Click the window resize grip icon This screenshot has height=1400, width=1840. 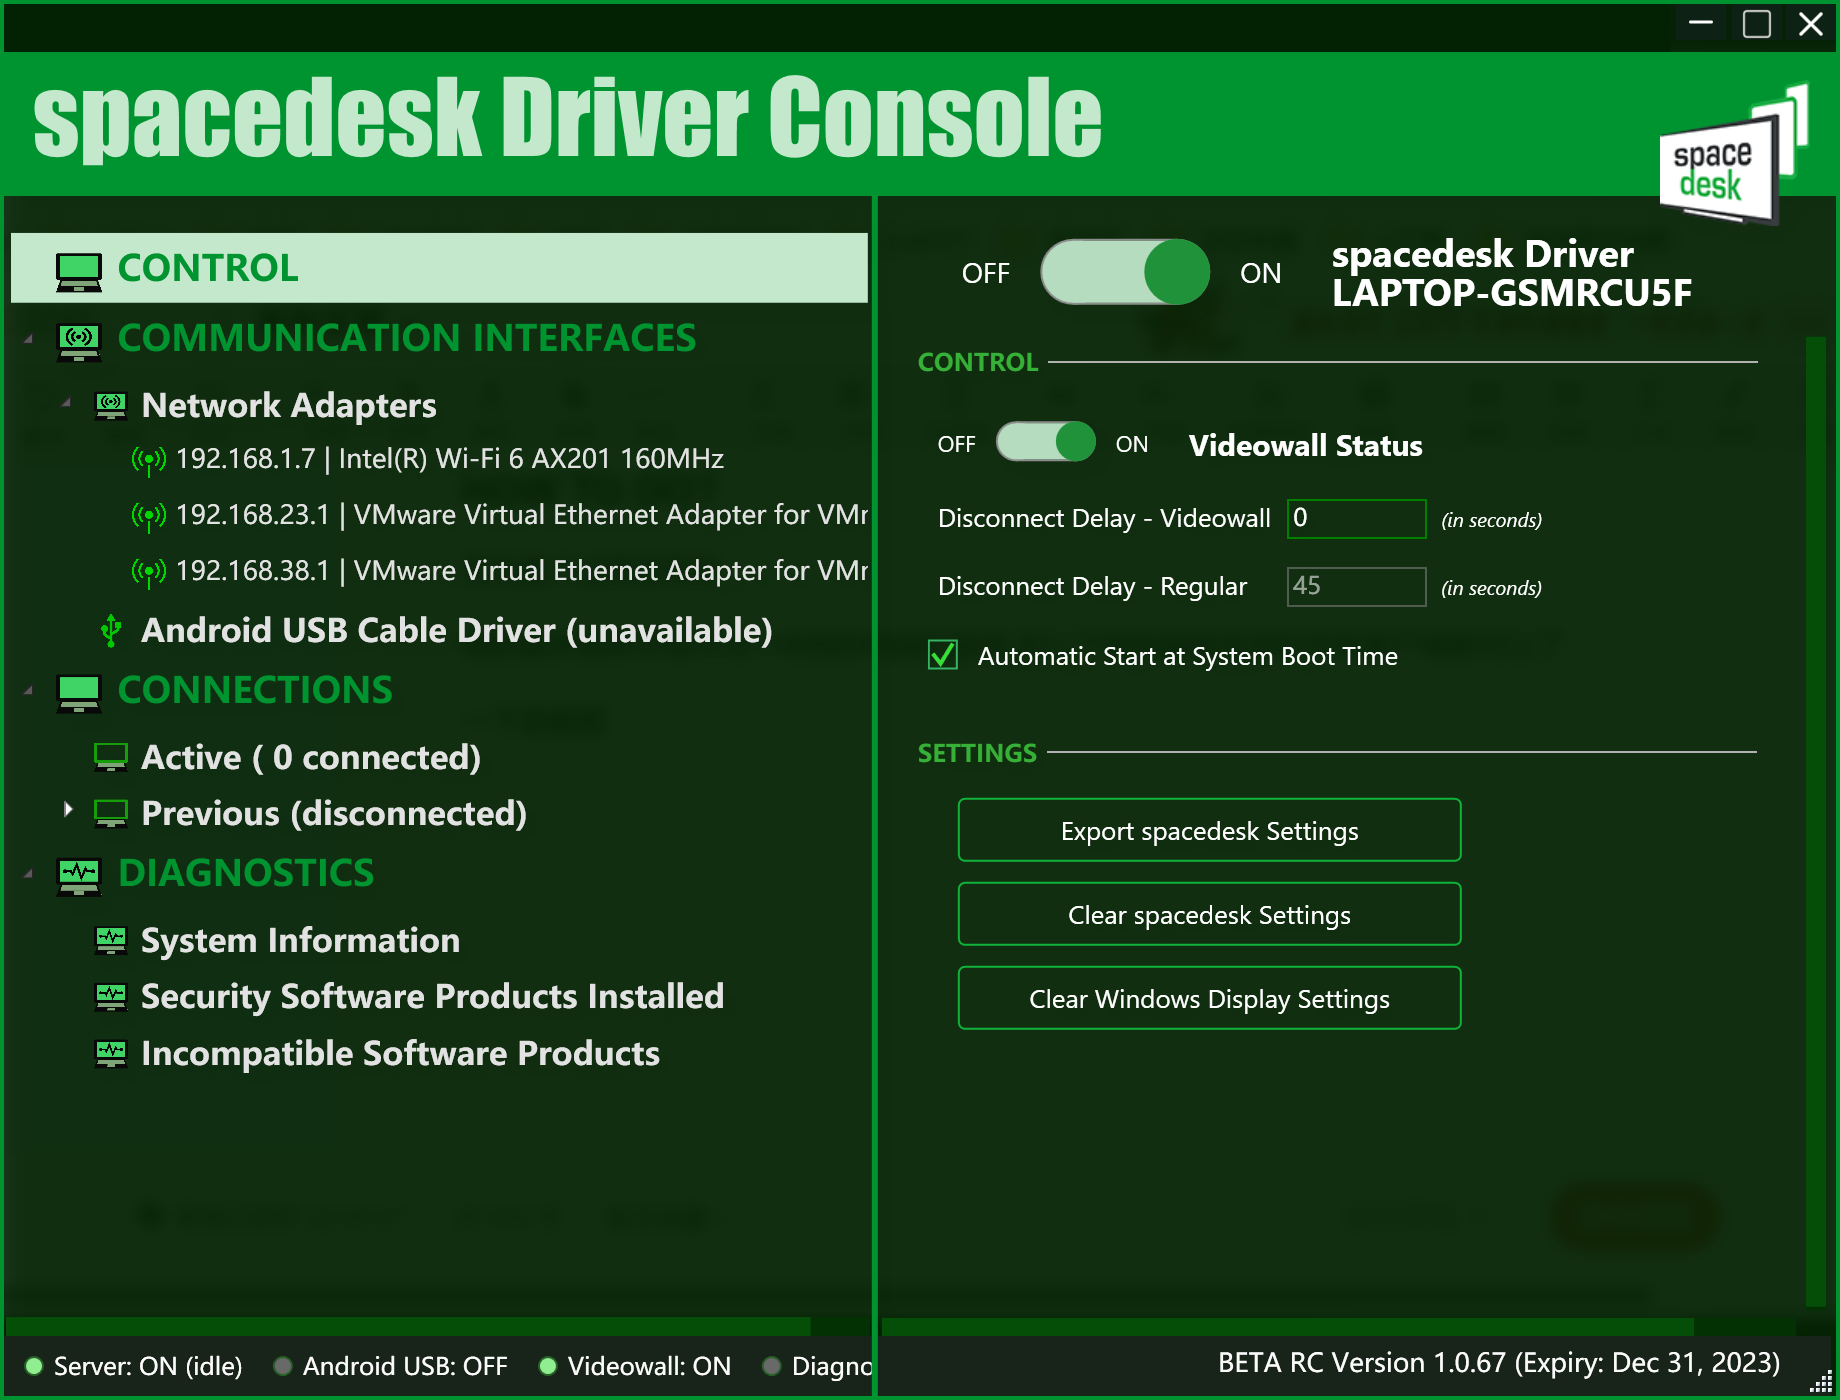[1821, 1383]
